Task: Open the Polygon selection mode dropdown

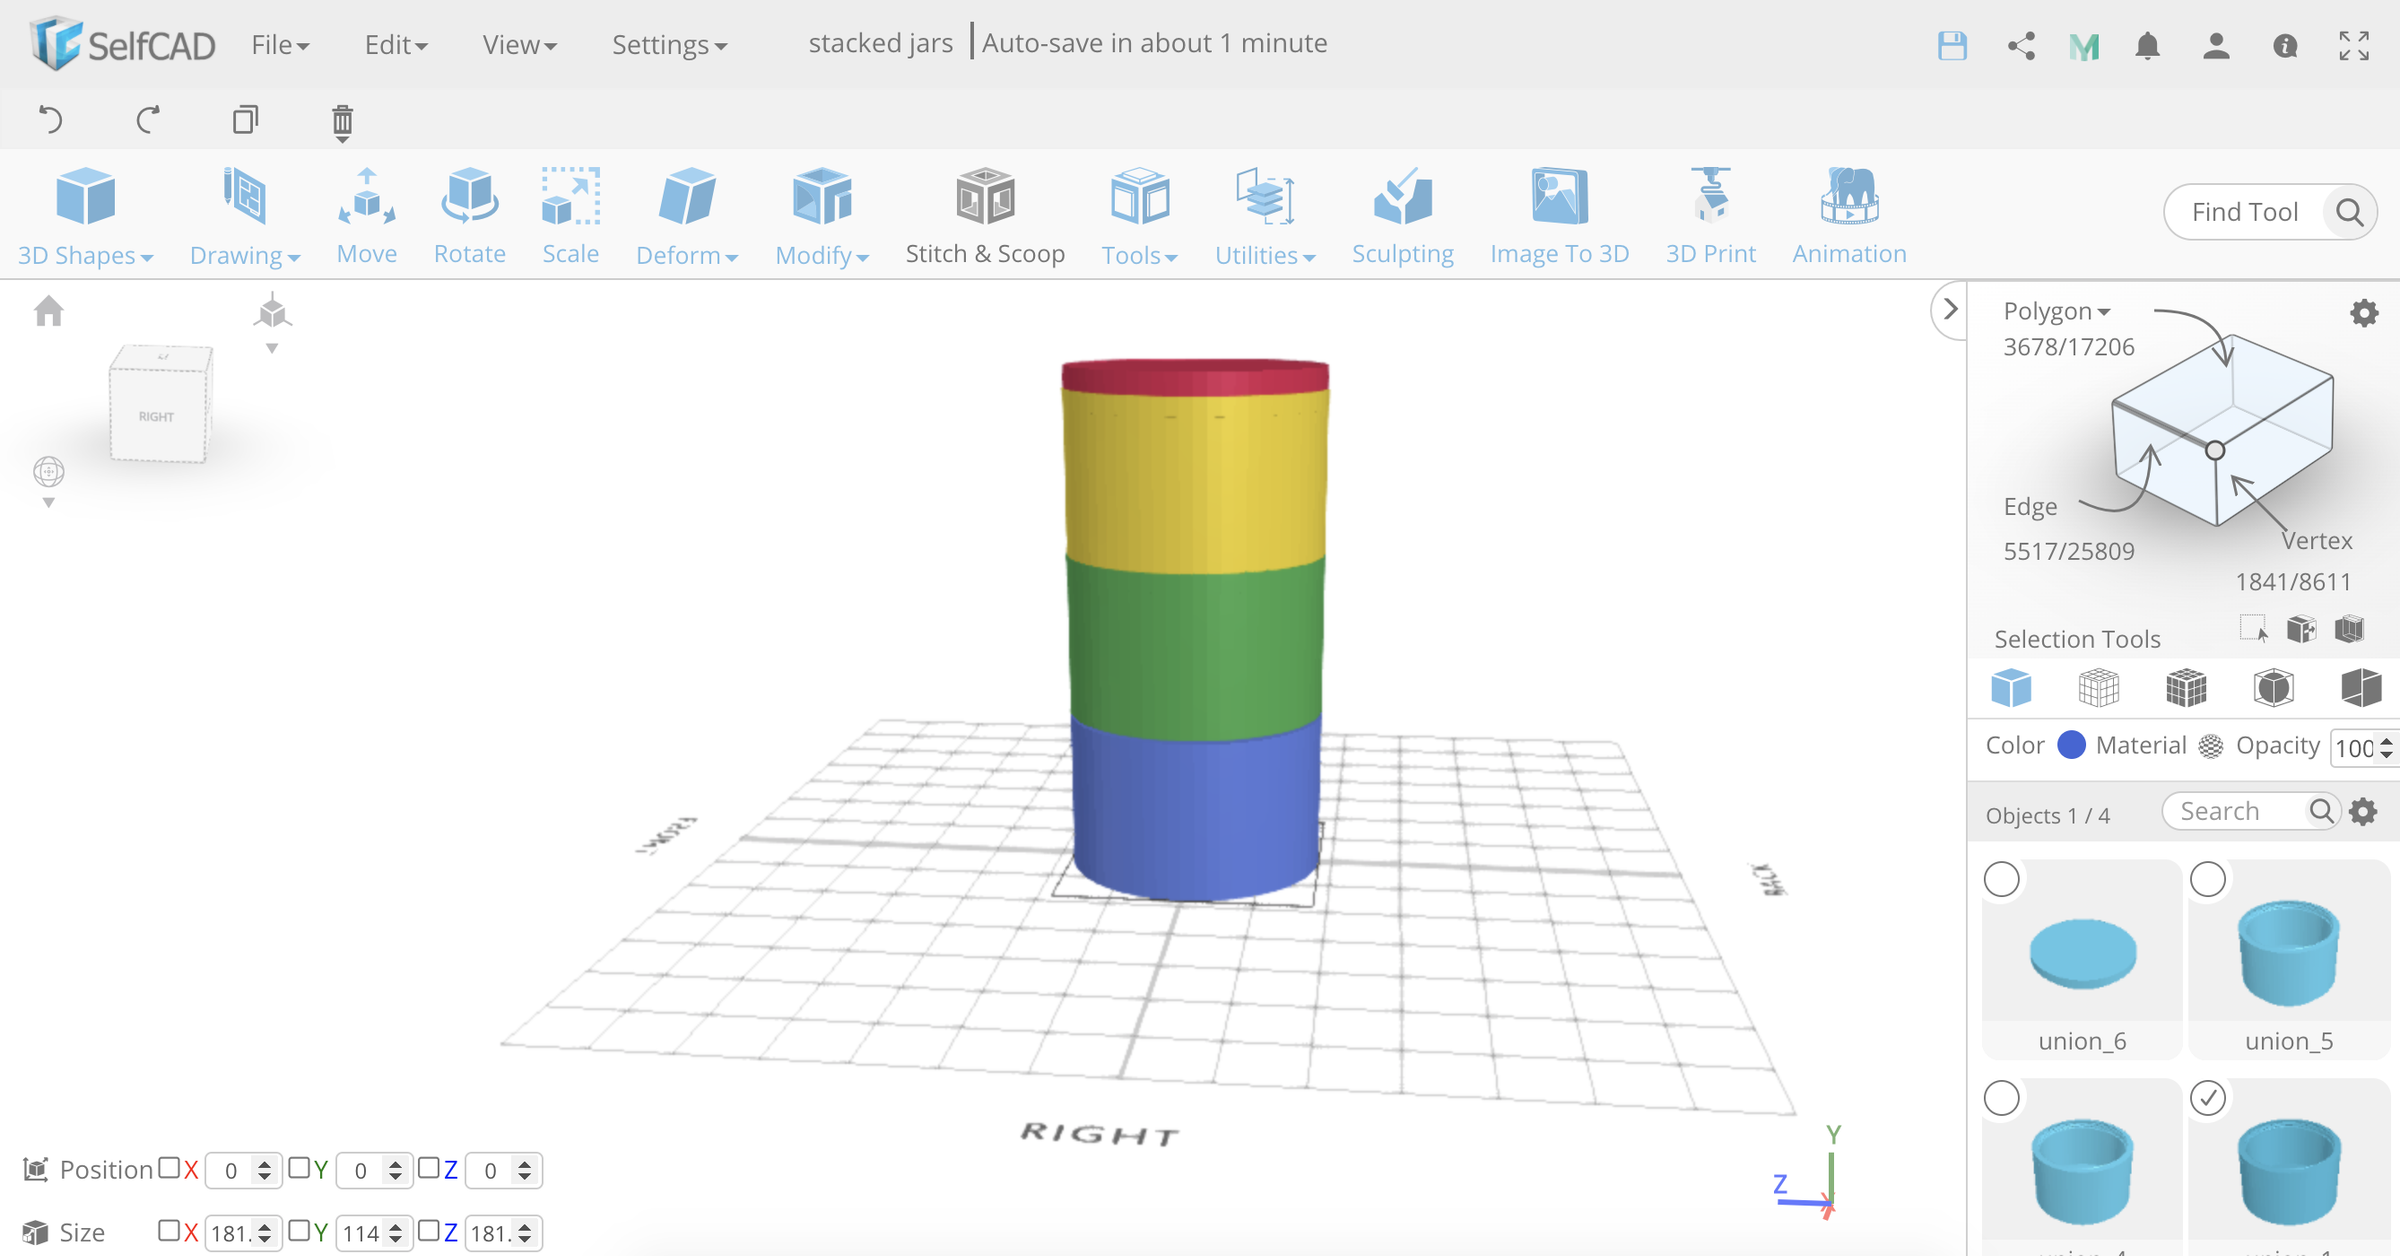Action: point(2056,311)
